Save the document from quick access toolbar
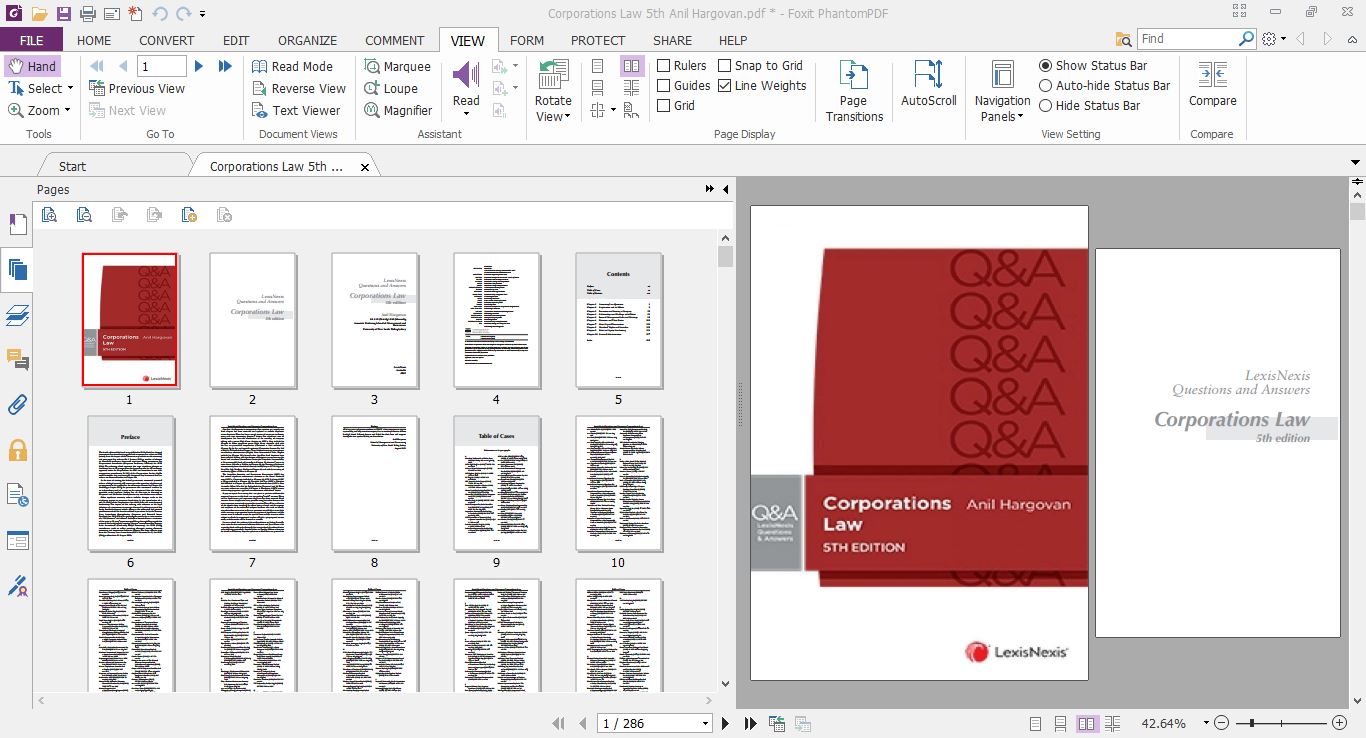This screenshot has width=1366, height=738. [63, 14]
